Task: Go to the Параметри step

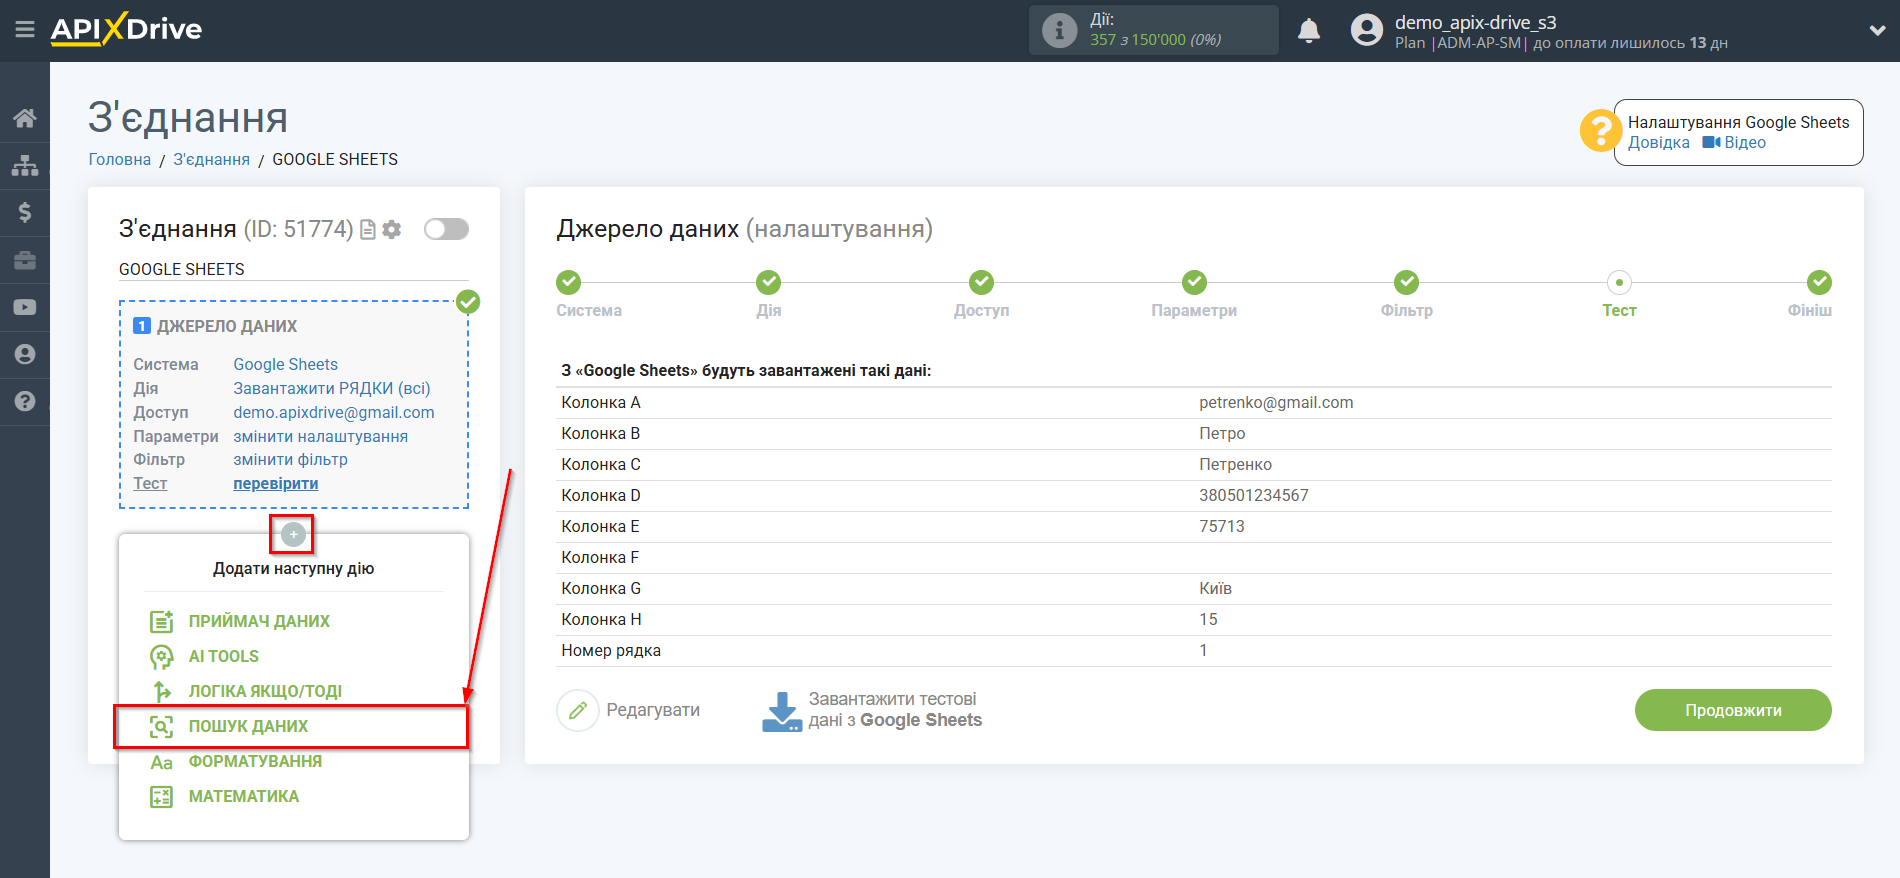Action: pos(1194,282)
